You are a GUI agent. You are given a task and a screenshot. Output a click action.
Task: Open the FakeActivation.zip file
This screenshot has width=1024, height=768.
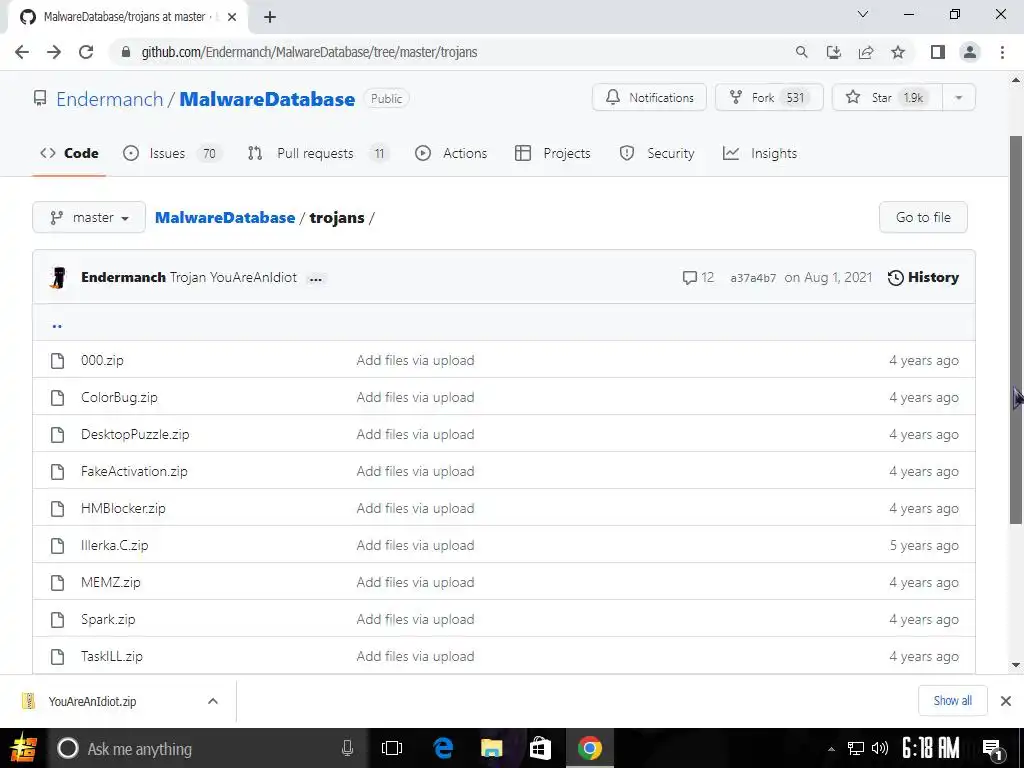134,472
